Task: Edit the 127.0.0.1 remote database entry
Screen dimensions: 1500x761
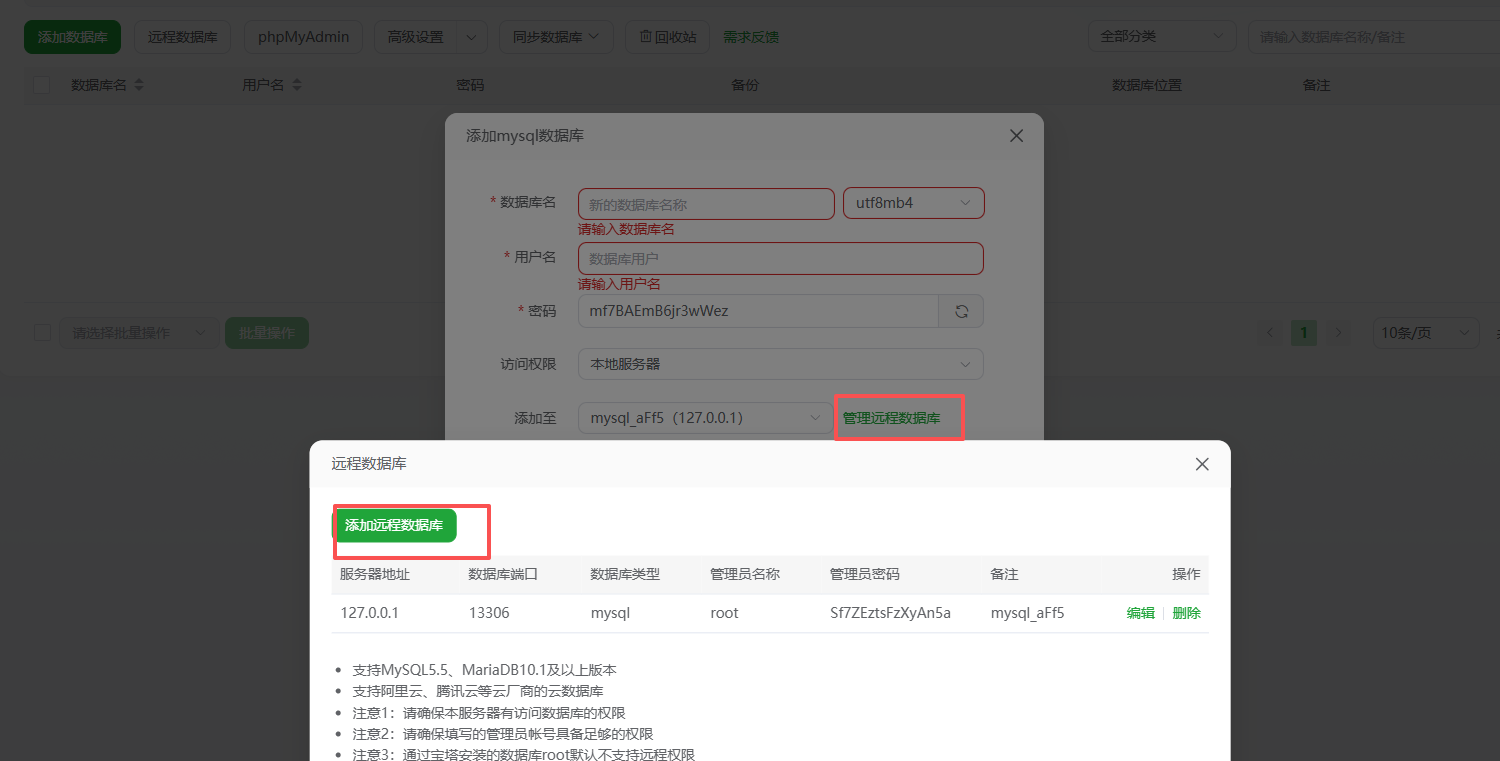Action: click(x=1140, y=612)
